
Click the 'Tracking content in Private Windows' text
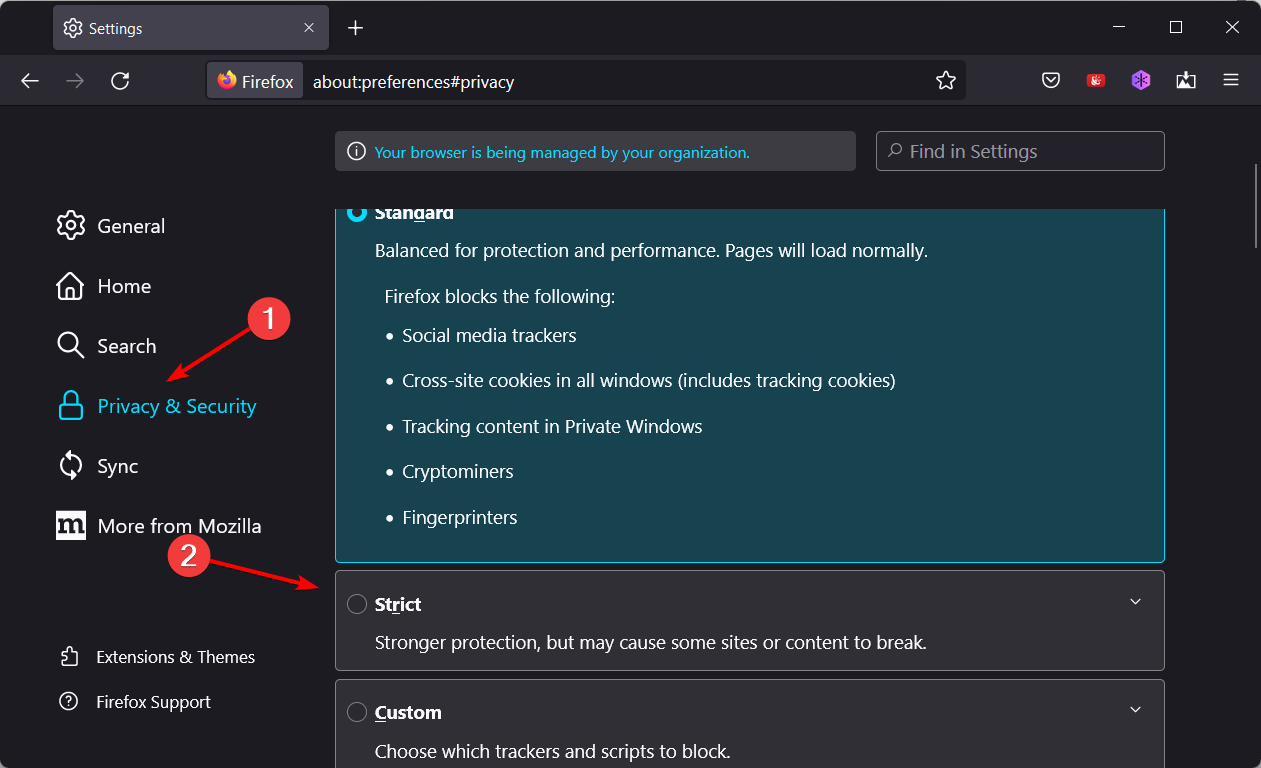click(x=552, y=427)
